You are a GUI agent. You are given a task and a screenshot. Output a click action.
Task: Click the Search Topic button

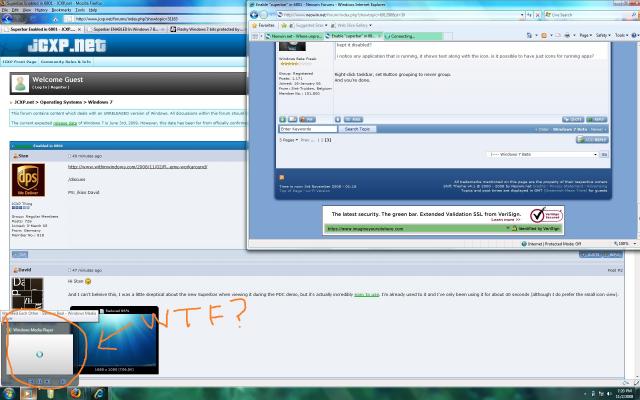pos(357,129)
